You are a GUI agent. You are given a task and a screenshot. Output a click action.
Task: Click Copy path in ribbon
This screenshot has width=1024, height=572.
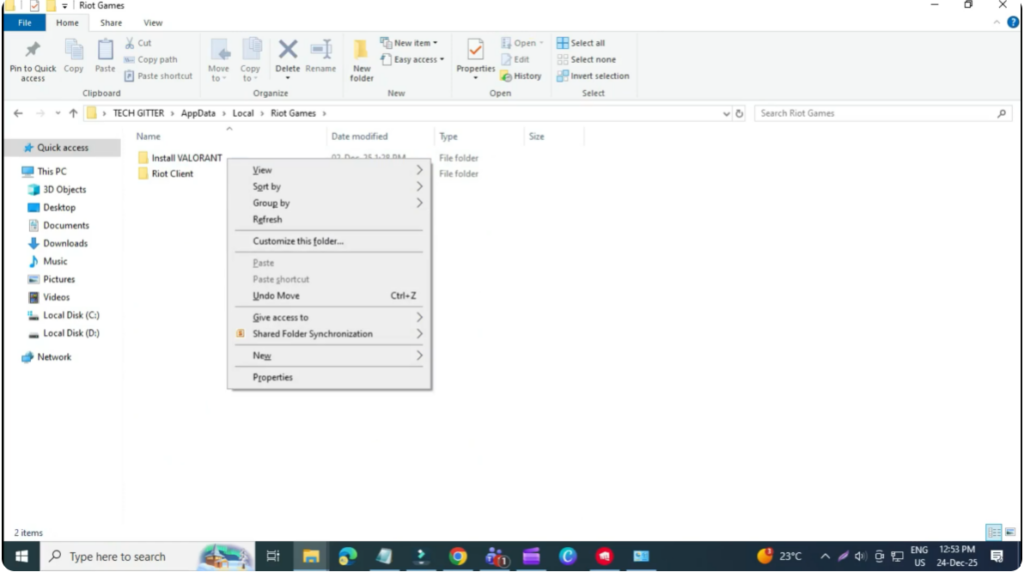[x=151, y=59]
